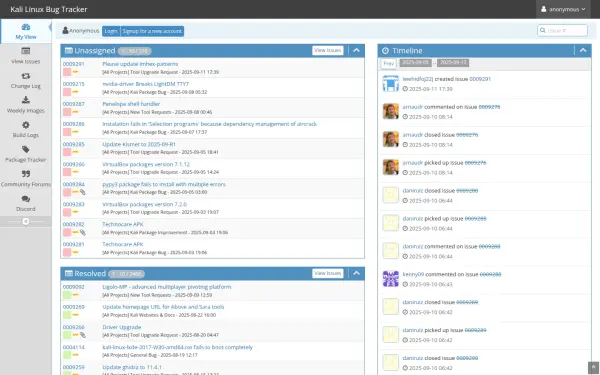The image size is (600, 375).
Task: Open 'pypy3 package fails to install' issue
Action: (164, 184)
